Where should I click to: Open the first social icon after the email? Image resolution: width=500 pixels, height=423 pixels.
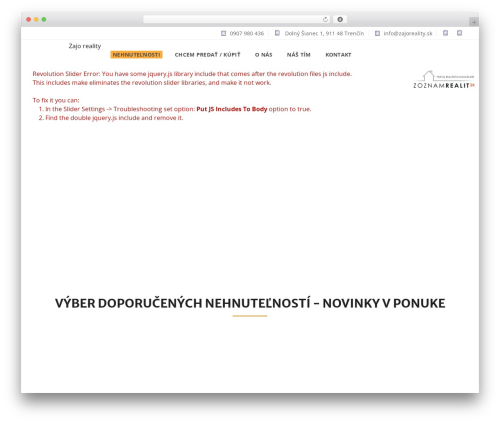click(x=445, y=33)
